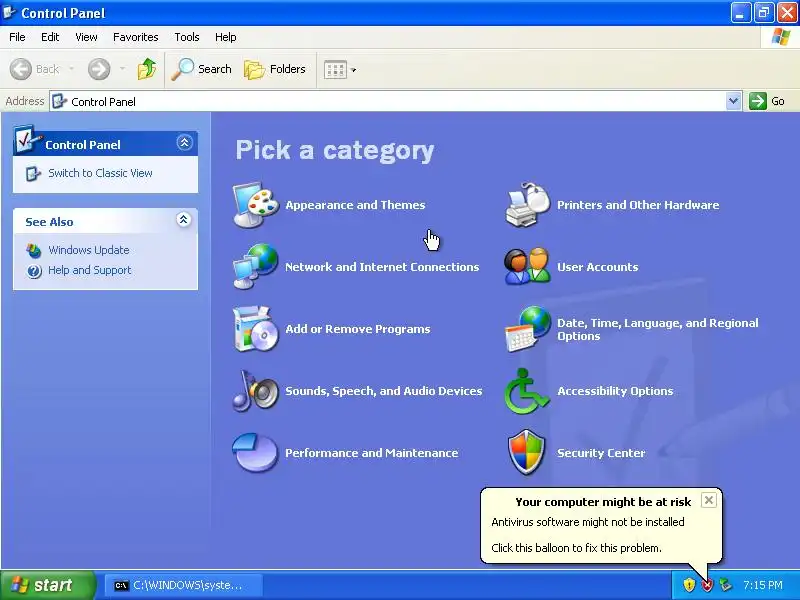Click the Network and Internet Connections text link
800x600 pixels.
pyautogui.click(x=382, y=267)
